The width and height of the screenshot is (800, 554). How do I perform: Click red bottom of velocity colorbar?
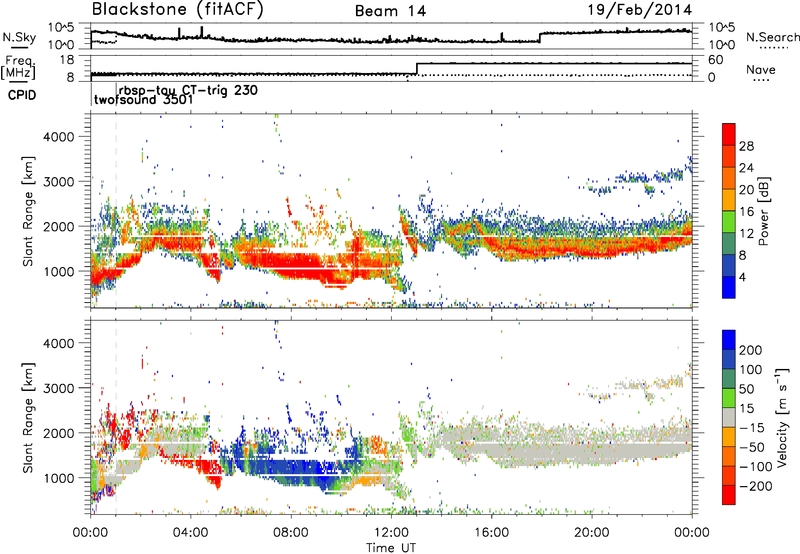(729, 495)
